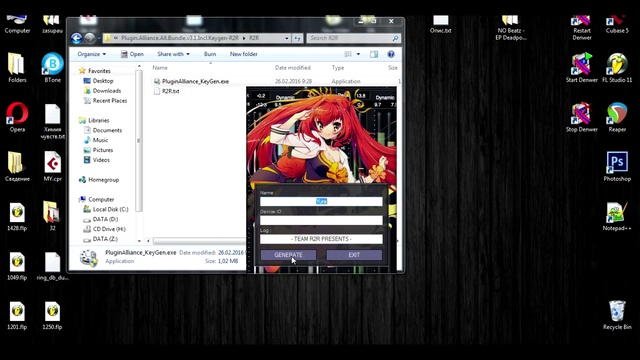Click Explorer forward navigation arrow
This screenshot has width=640, height=360.
[90, 38]
